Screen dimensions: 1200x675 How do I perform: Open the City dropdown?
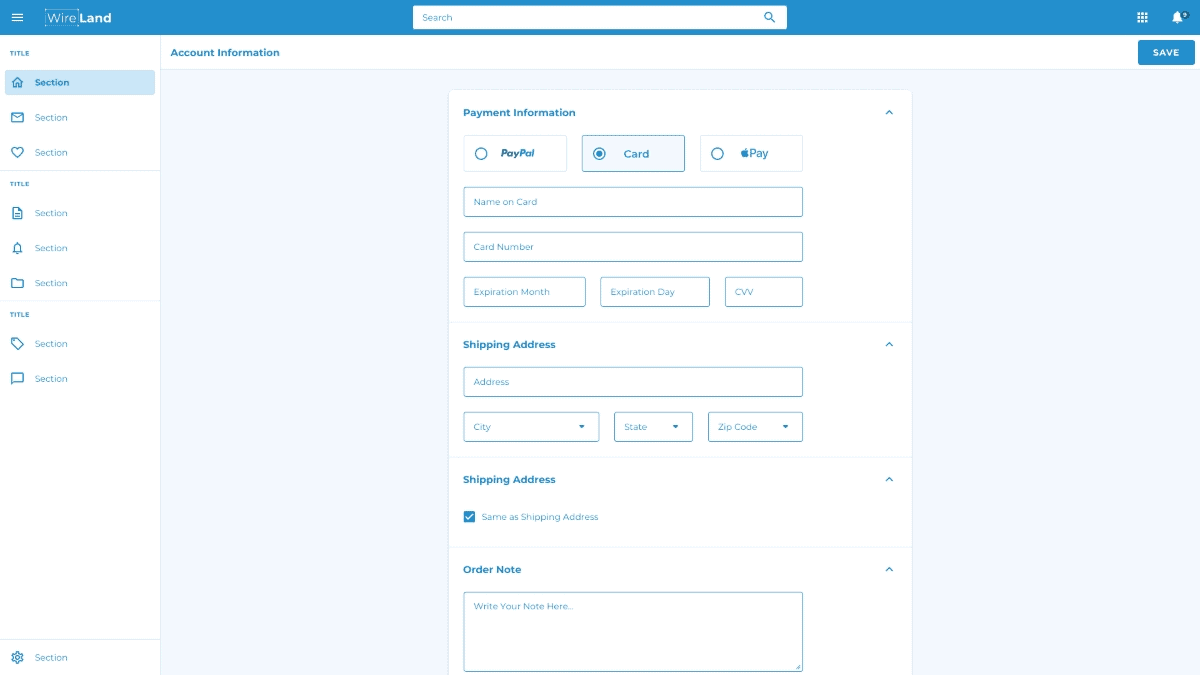(x=531, y=427)
